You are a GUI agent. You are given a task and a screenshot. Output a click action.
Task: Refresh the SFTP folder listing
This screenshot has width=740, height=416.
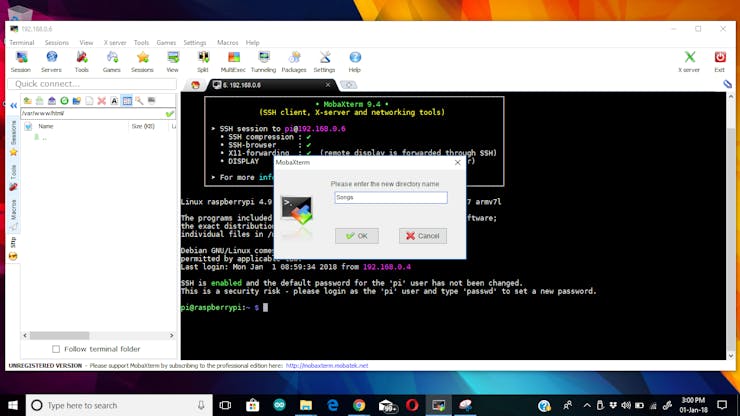point(64,101)
